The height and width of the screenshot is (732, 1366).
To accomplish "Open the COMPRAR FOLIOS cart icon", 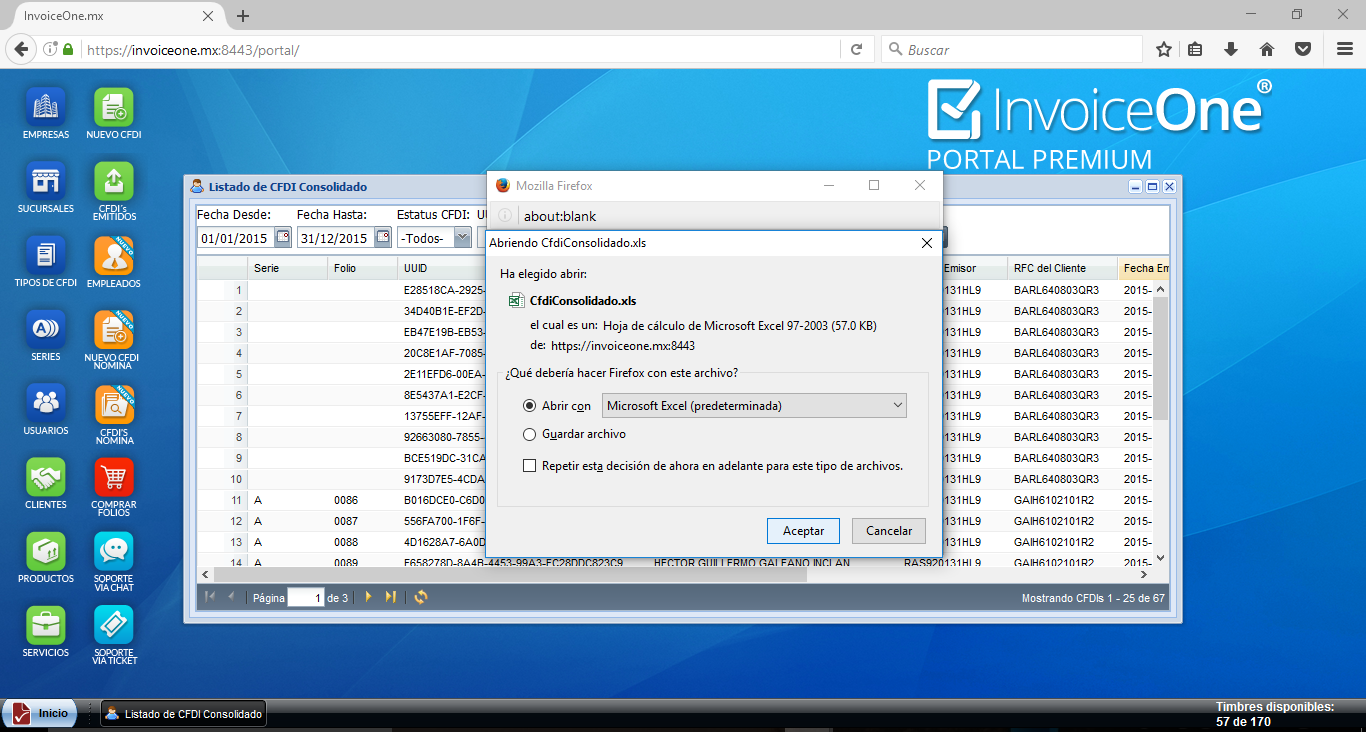I will 114,478.
